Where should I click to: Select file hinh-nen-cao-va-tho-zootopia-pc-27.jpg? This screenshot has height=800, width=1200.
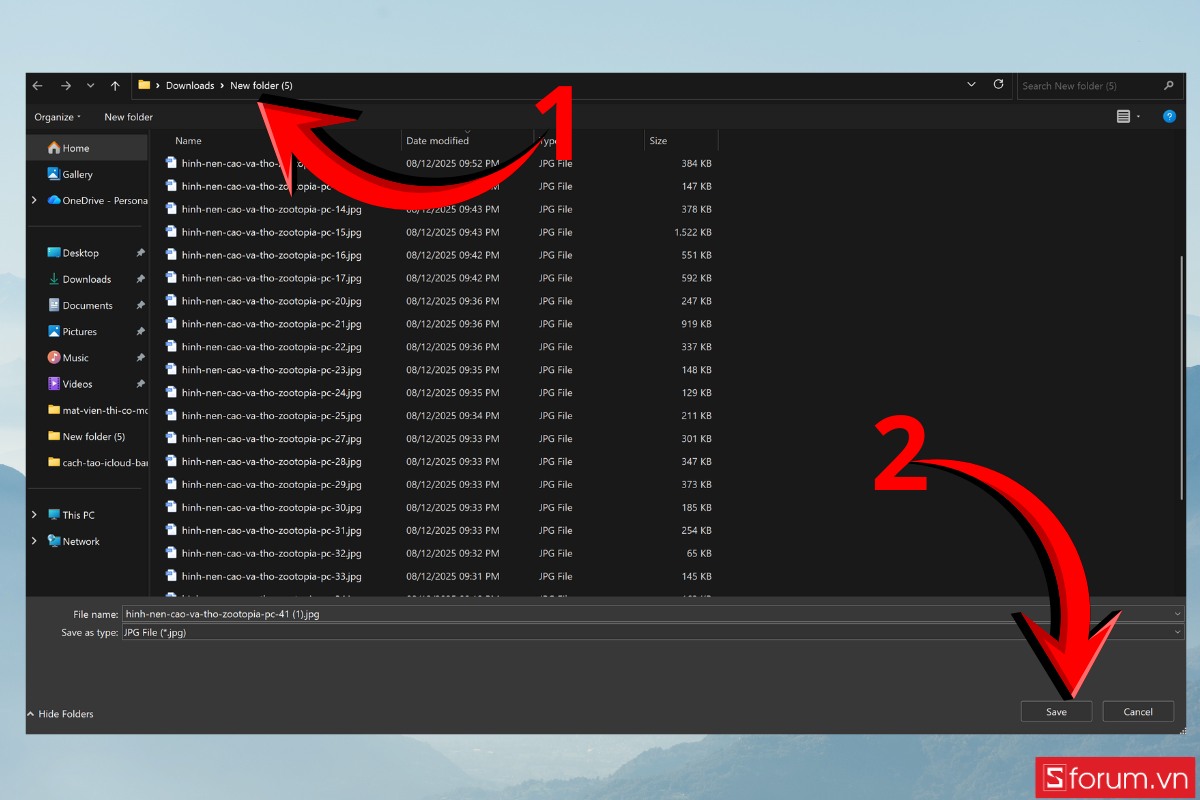point(271,439)
